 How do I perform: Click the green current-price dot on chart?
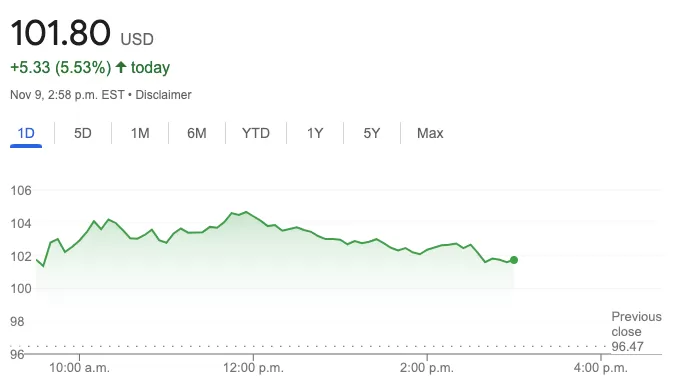tap(513, 260)
